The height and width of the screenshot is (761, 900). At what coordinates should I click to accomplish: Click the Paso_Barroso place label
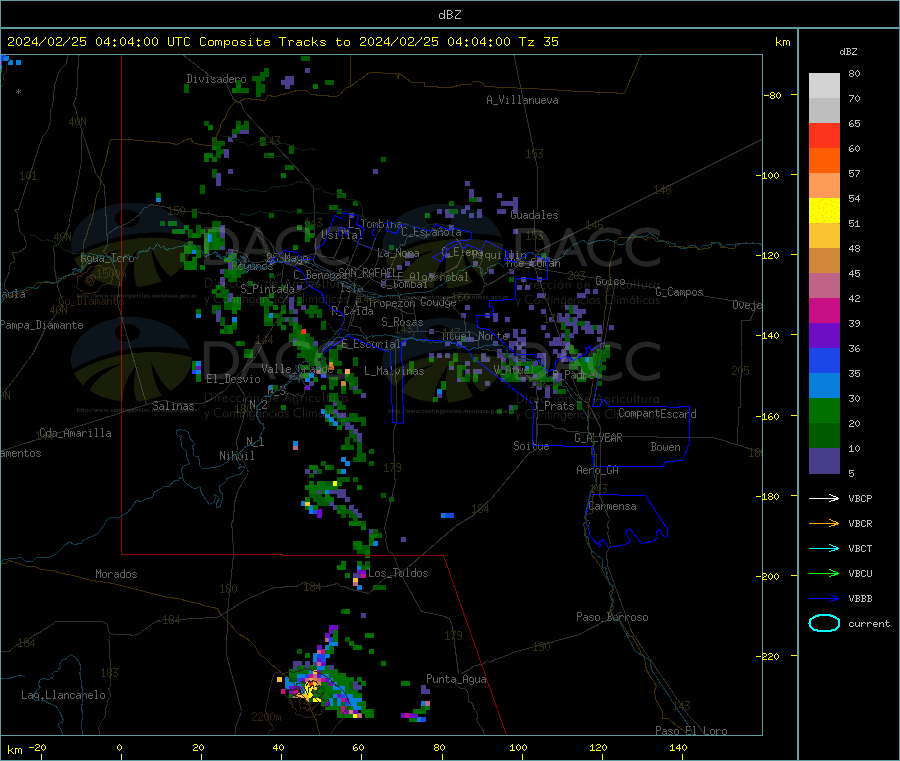pyautogui.click(x=612, y=617)
